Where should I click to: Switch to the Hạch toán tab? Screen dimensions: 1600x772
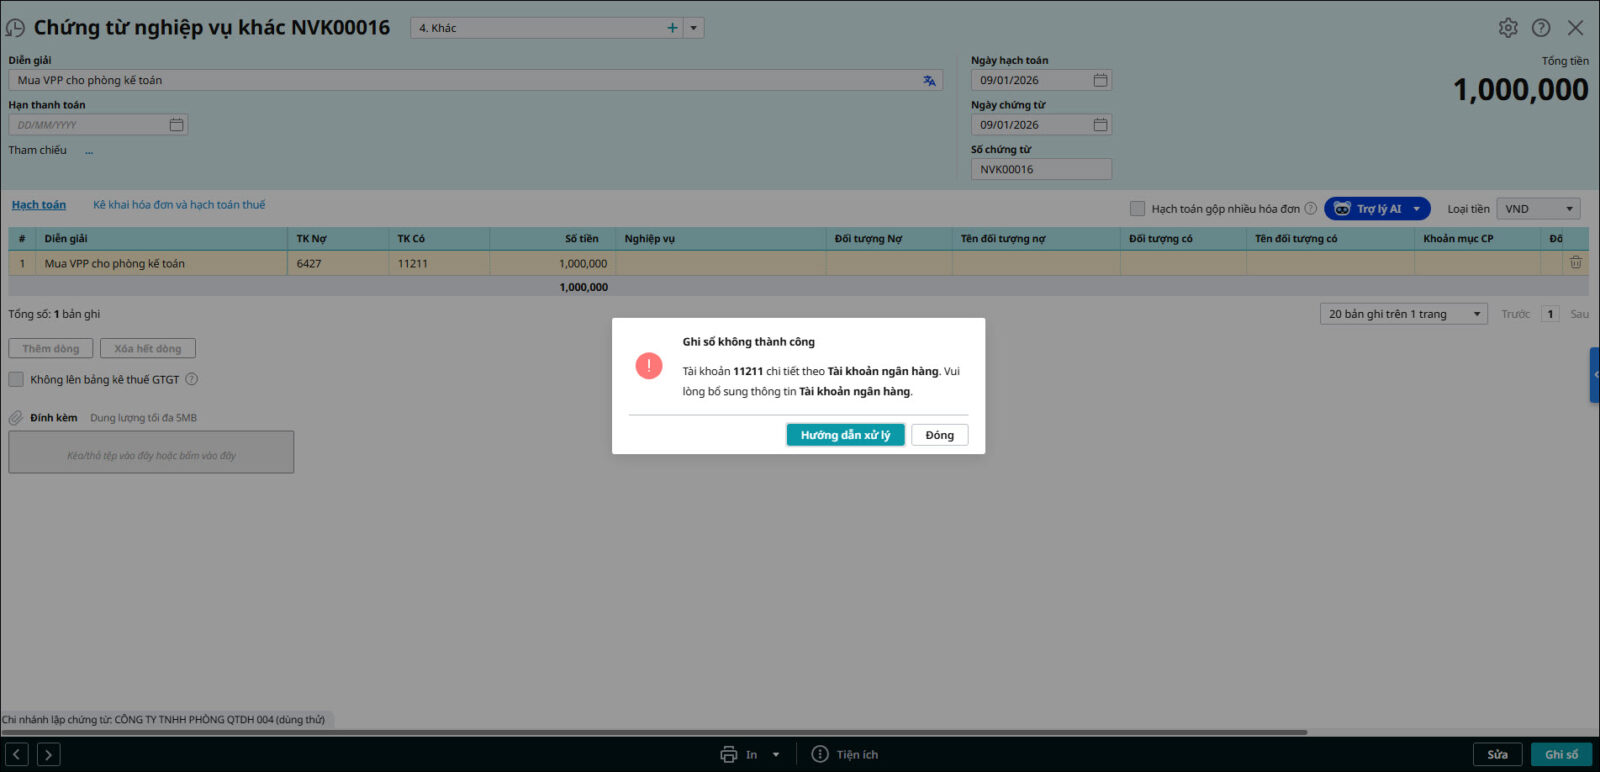39,205
